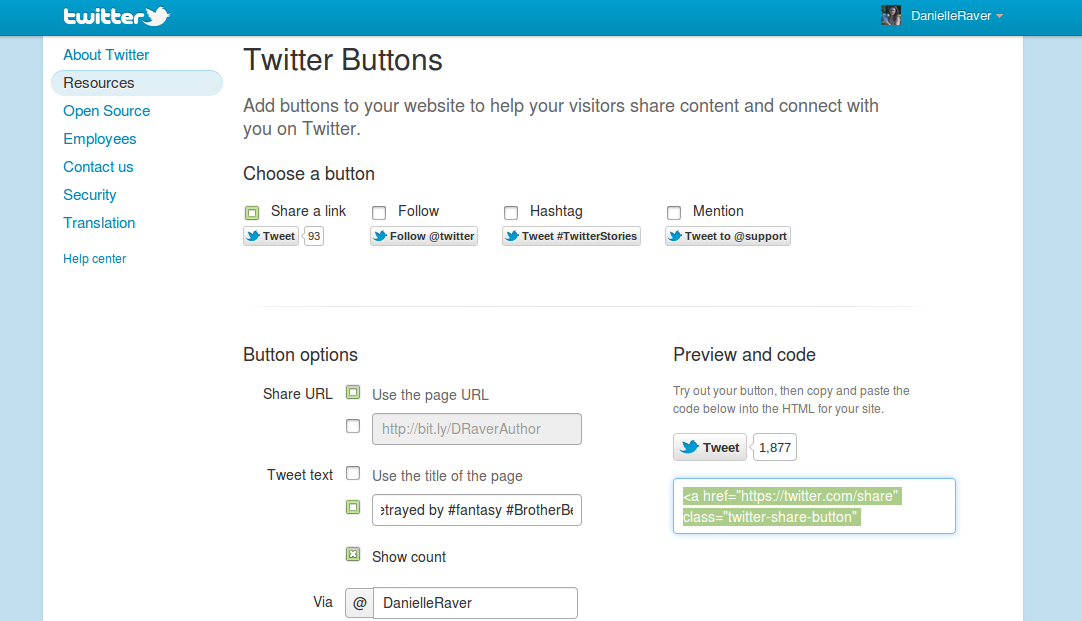The height and width of the screenshot is (621, 1082).
Task: Click the Tweet to @support sample button
Action: [728, 236]
